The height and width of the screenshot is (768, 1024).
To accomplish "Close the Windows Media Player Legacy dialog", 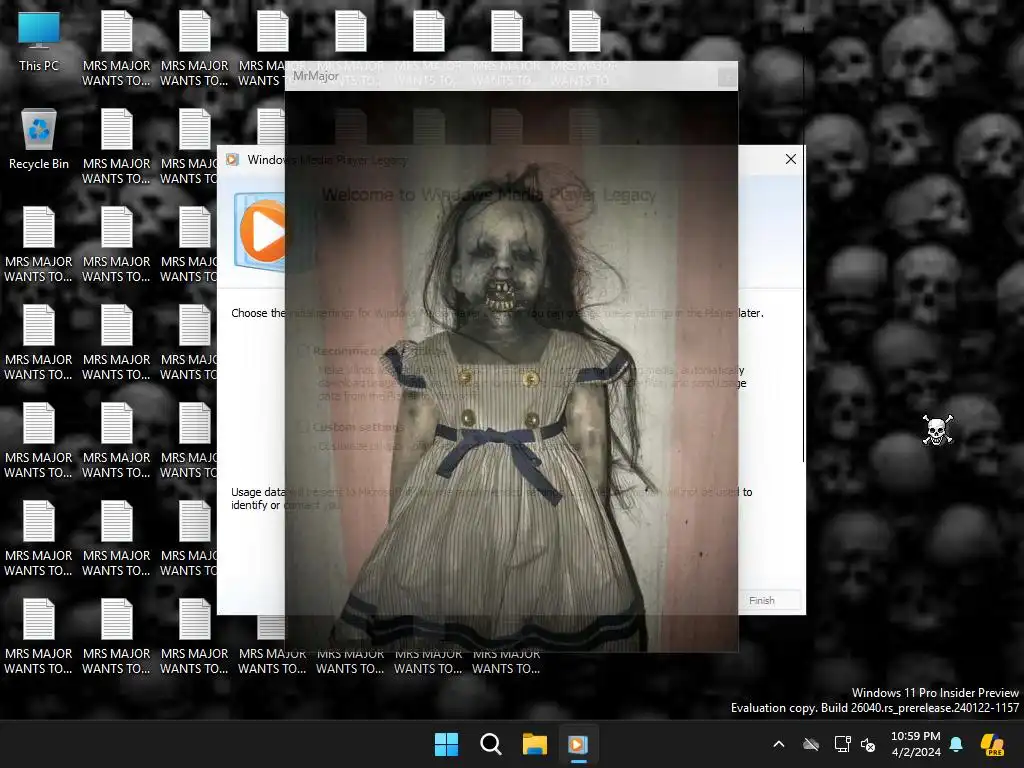I will click(x=790, y=159).
